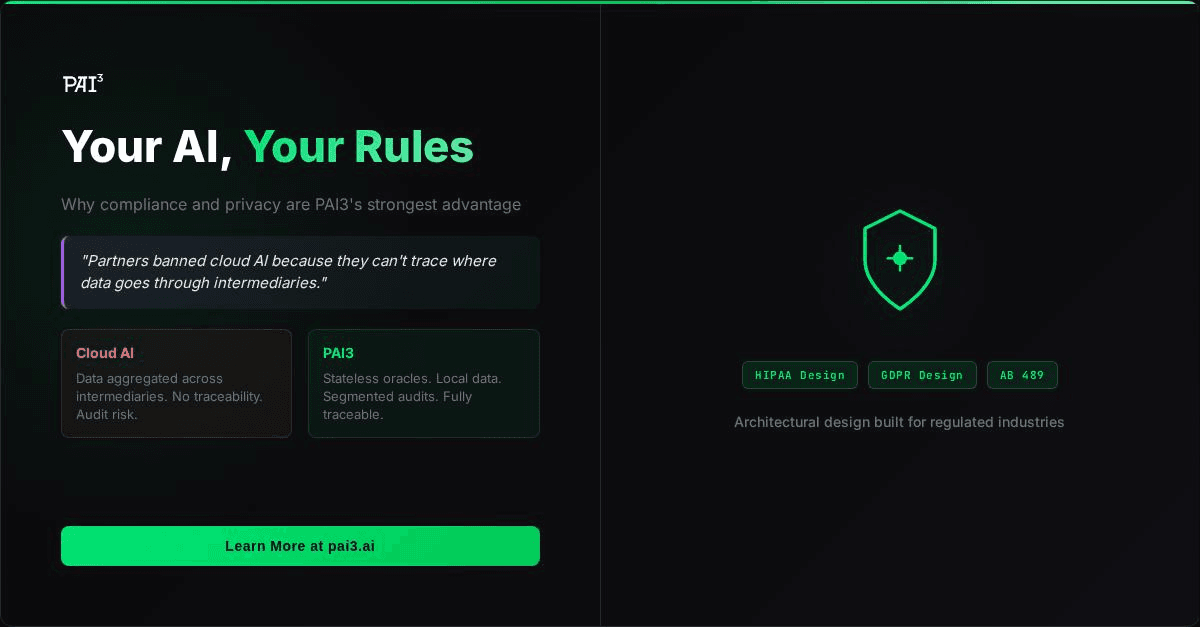
Task: Click the green PAI3 comparison card title
Action: [338, 353]
